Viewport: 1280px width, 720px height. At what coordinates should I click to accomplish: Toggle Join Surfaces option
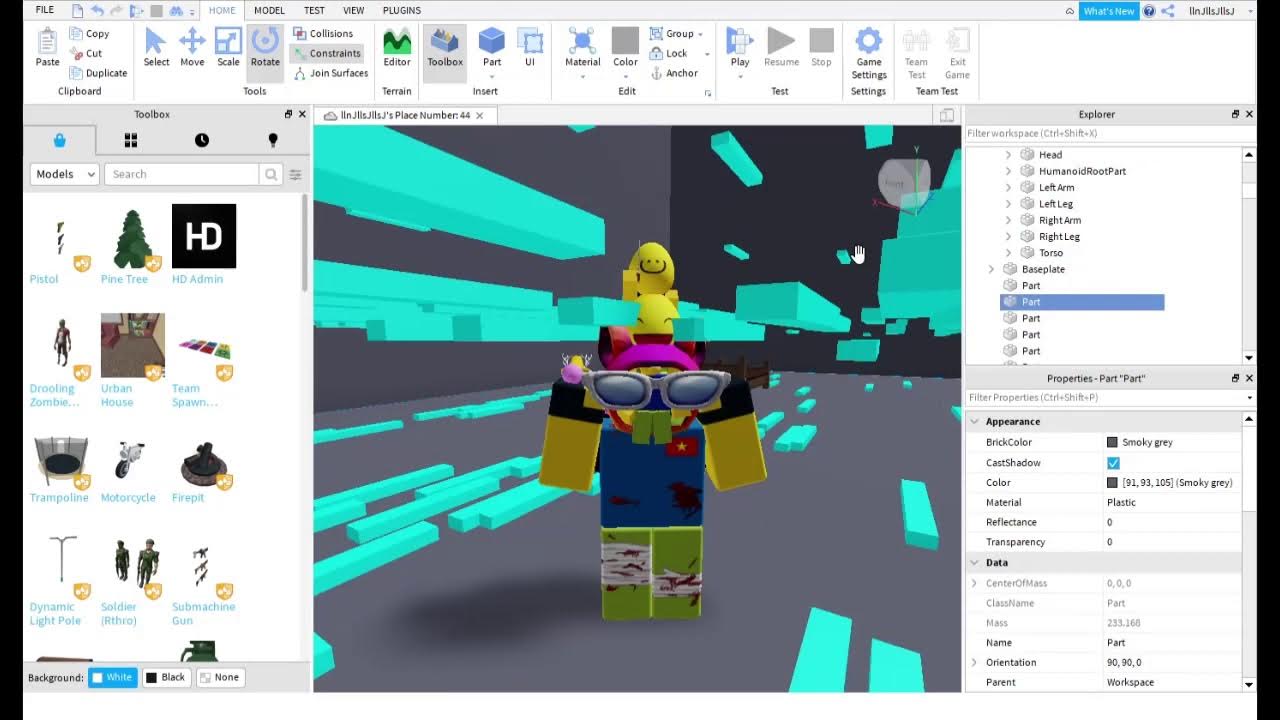[x=331, y=73]
